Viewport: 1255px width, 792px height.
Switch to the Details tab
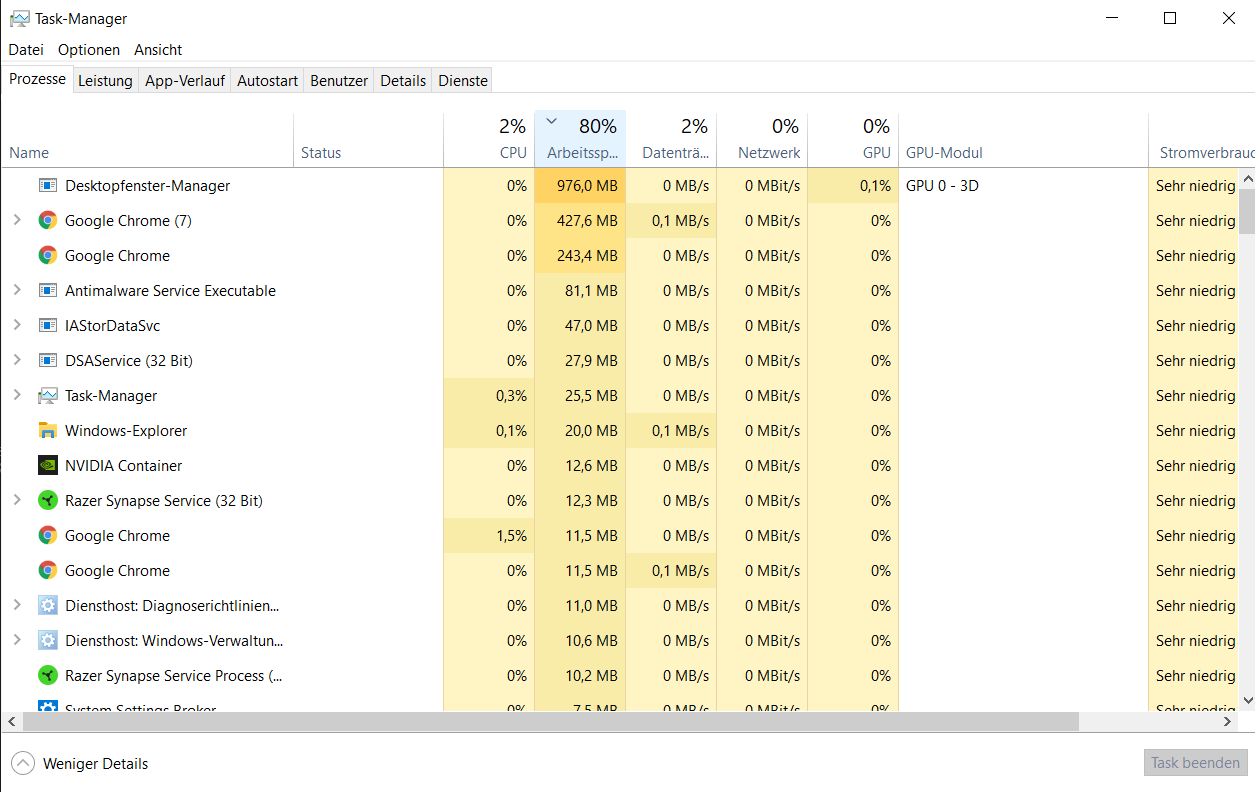[403, 81]
